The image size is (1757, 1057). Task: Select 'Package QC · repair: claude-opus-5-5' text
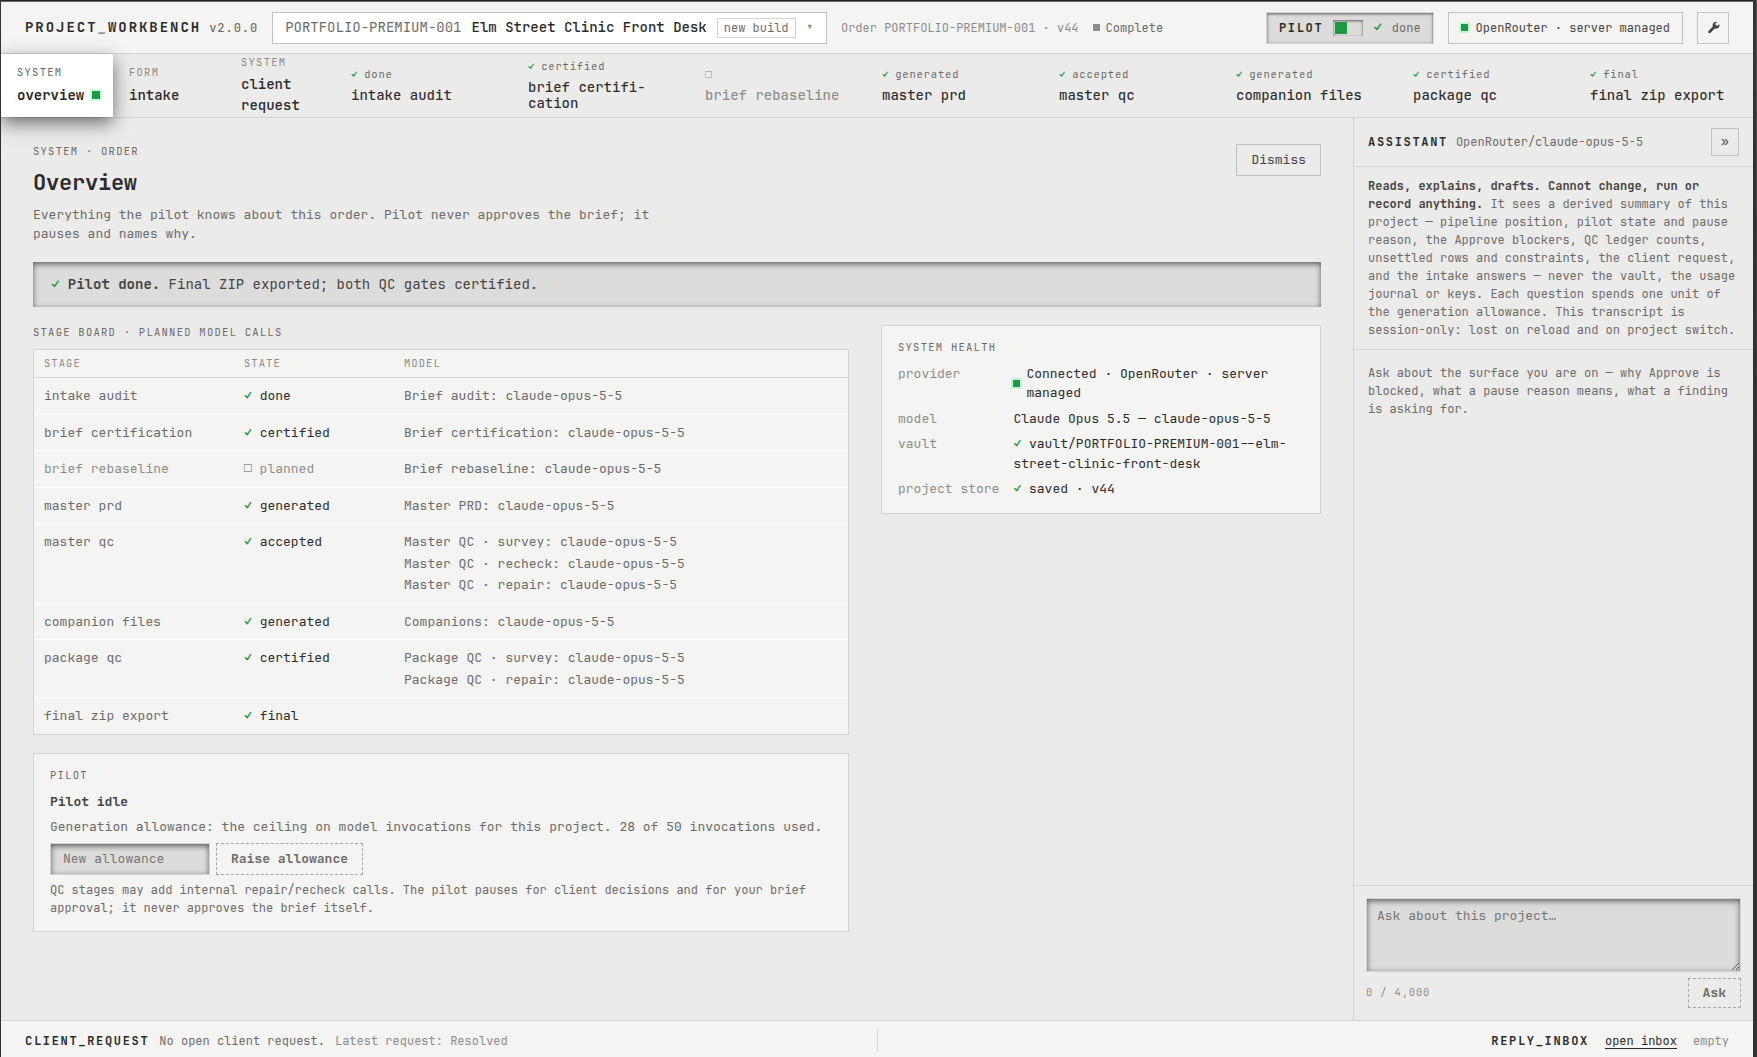click(x=544, y=680)
